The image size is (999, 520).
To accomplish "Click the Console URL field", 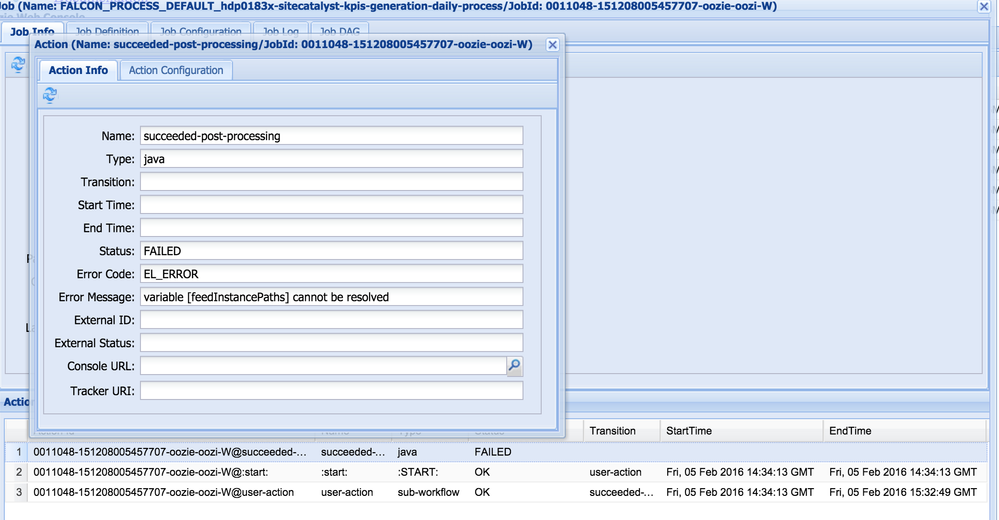I will click(323, 366).
